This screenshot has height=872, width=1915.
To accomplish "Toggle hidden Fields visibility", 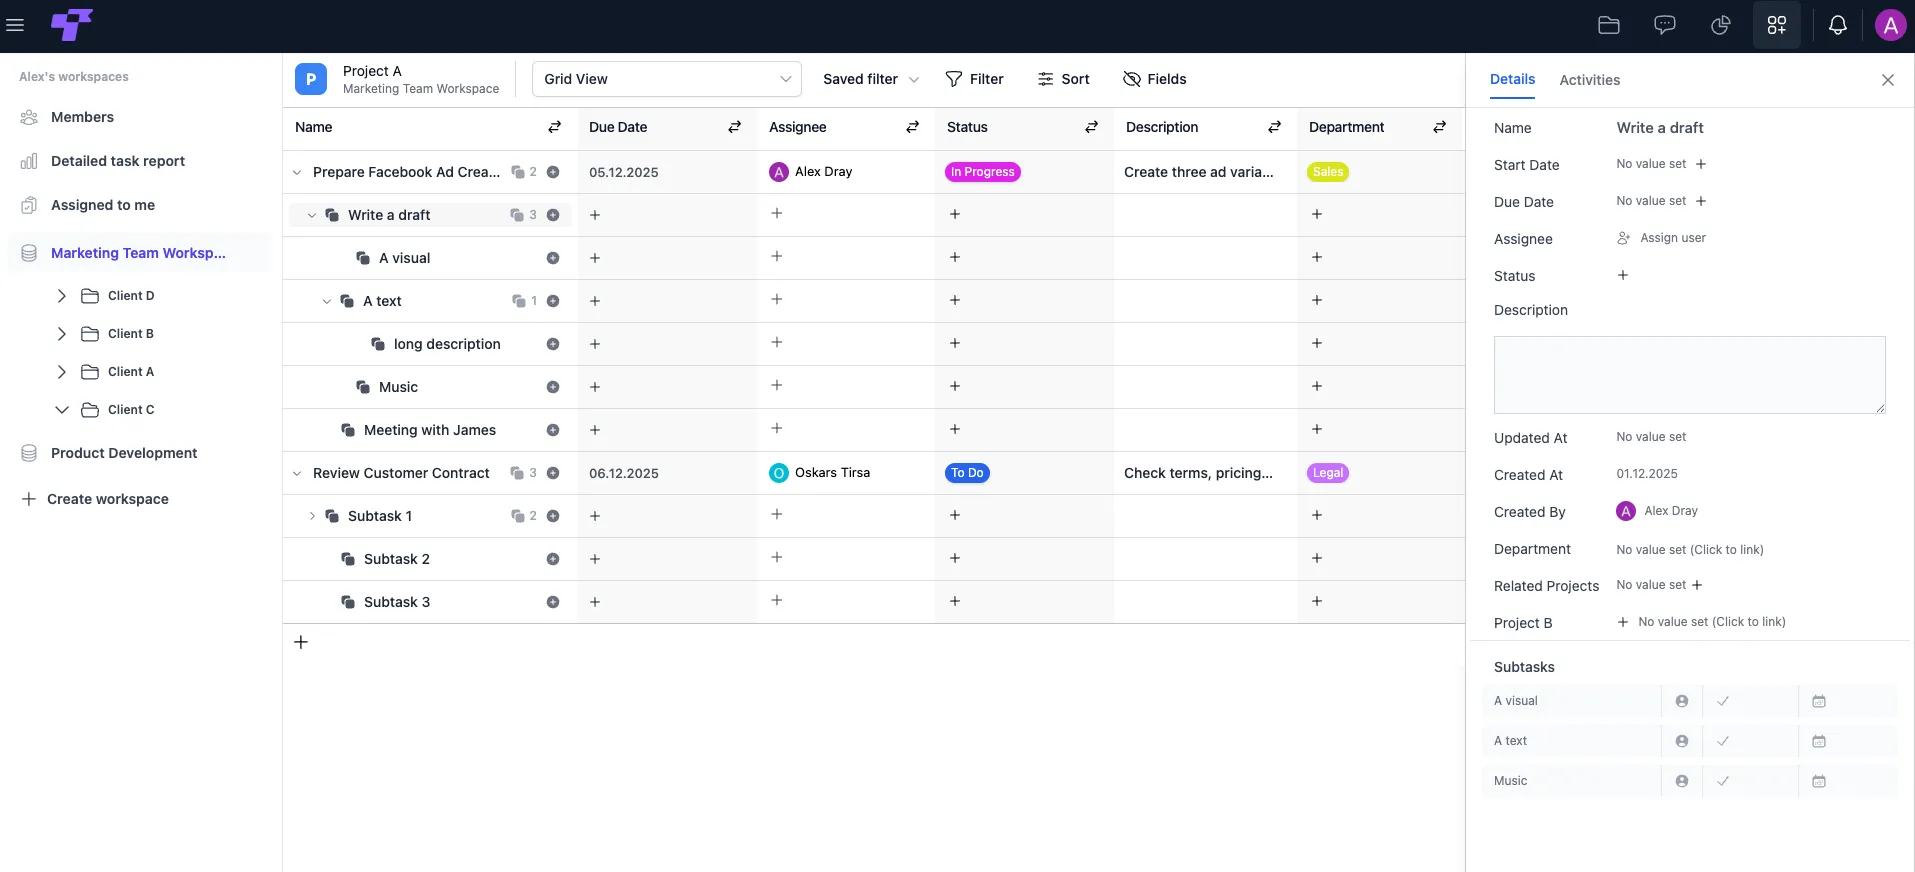I will point(1154,79).
